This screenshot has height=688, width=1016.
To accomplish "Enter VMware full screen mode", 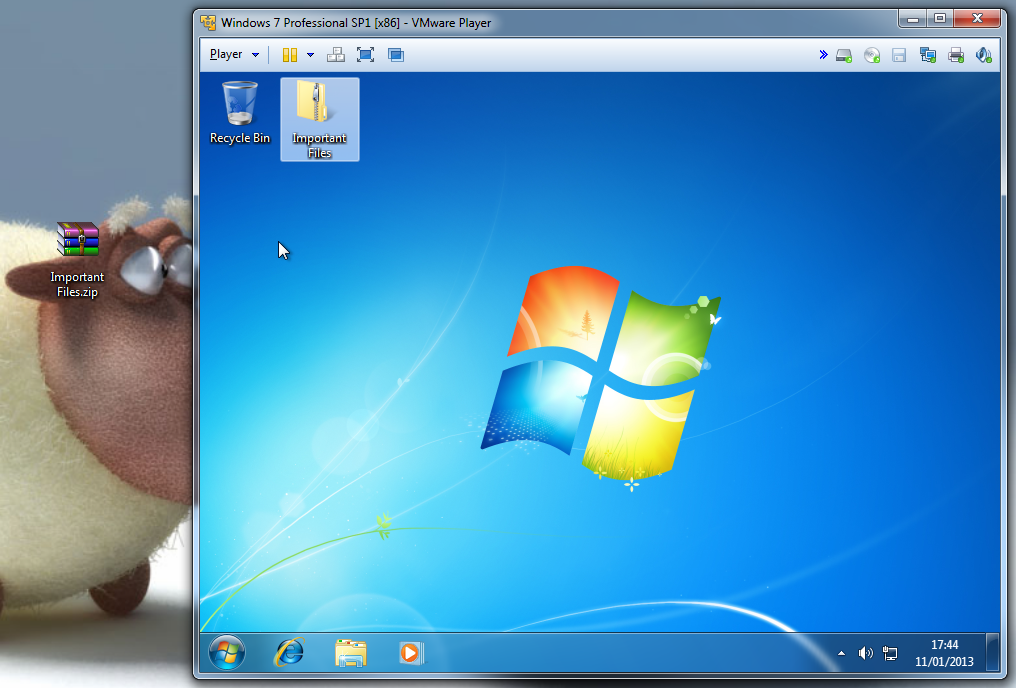I will click(x=365, y=55).
